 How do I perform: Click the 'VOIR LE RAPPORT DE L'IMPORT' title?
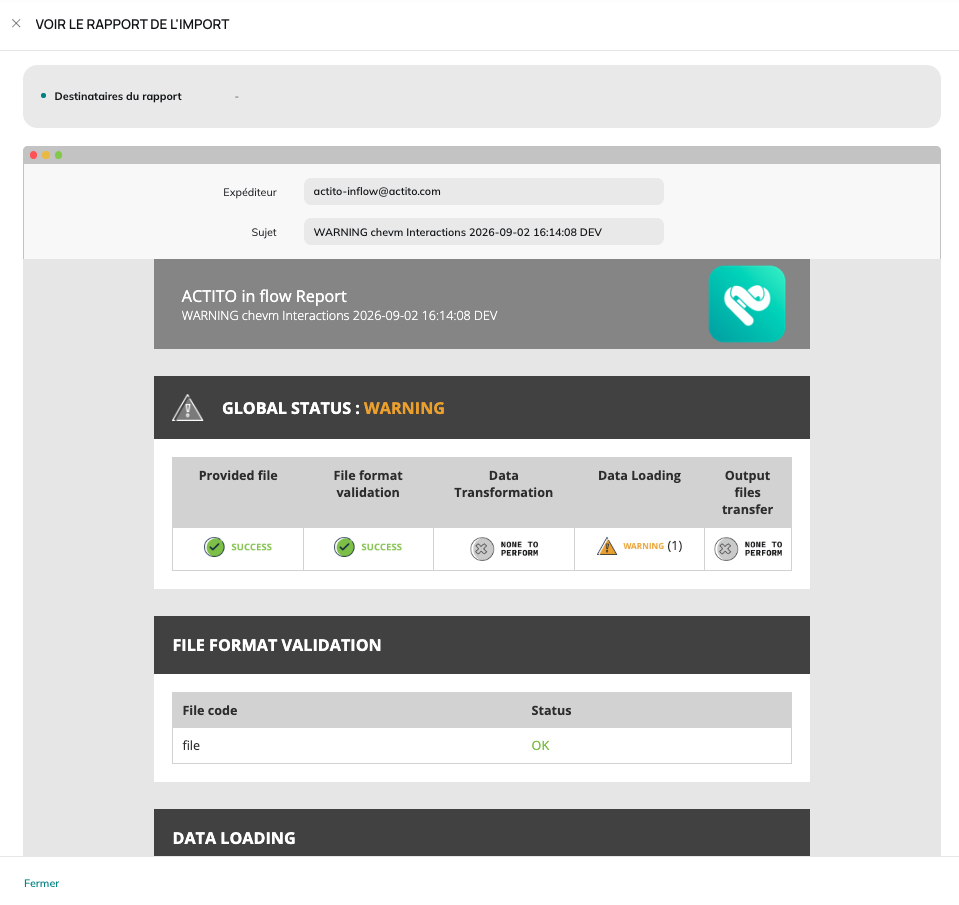pyautogui.click(x=132, y=24)
